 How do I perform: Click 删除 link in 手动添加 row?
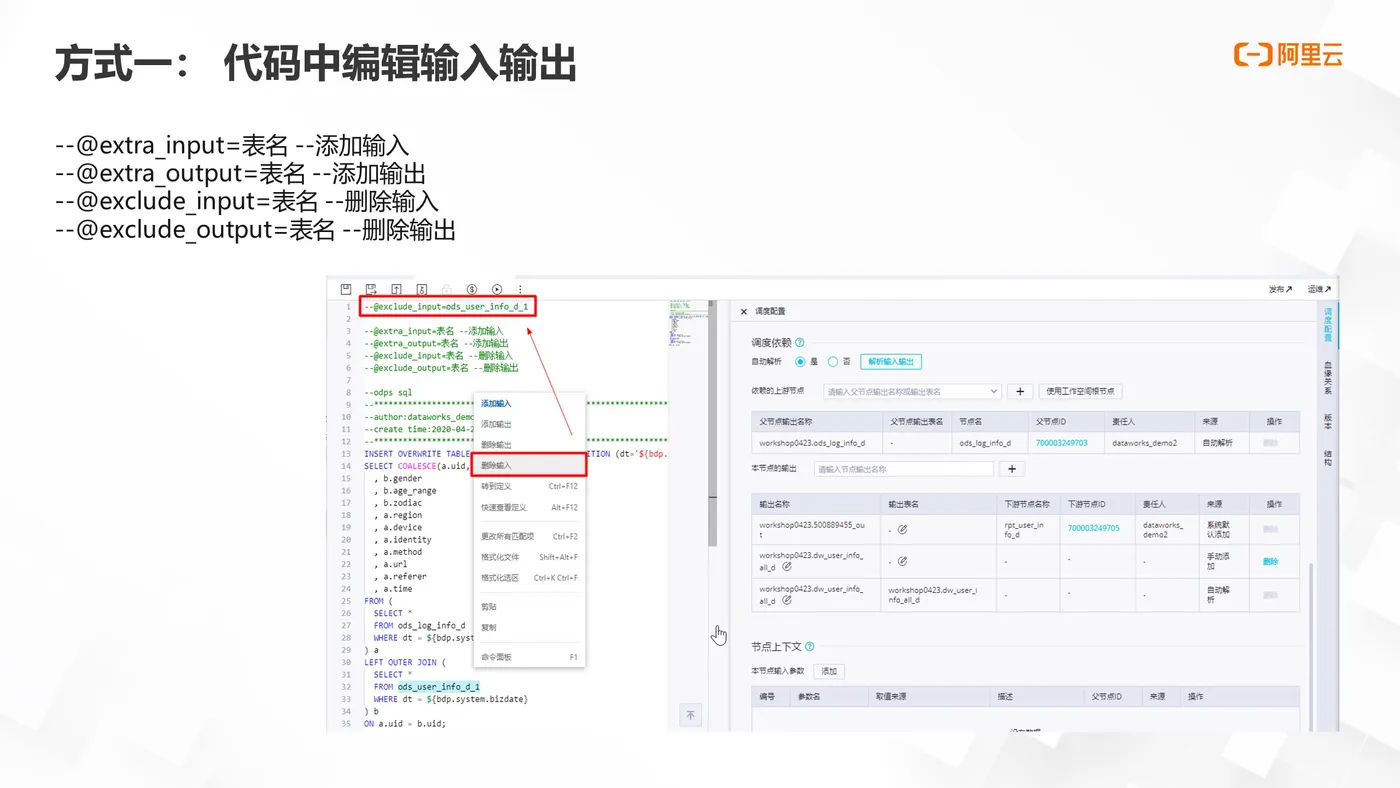point(1270,561)
